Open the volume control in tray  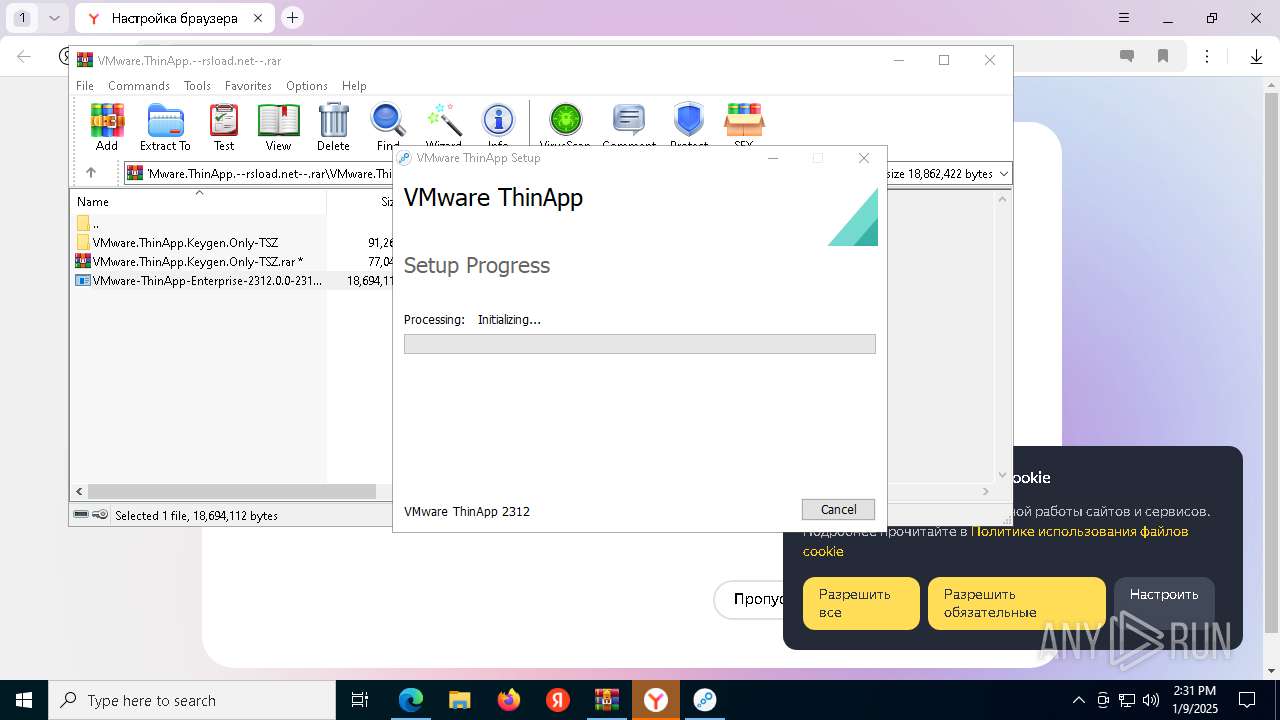point(1151,700)
